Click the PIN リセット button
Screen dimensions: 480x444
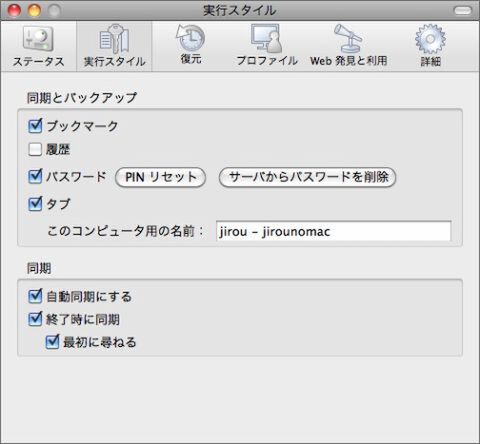160,177
